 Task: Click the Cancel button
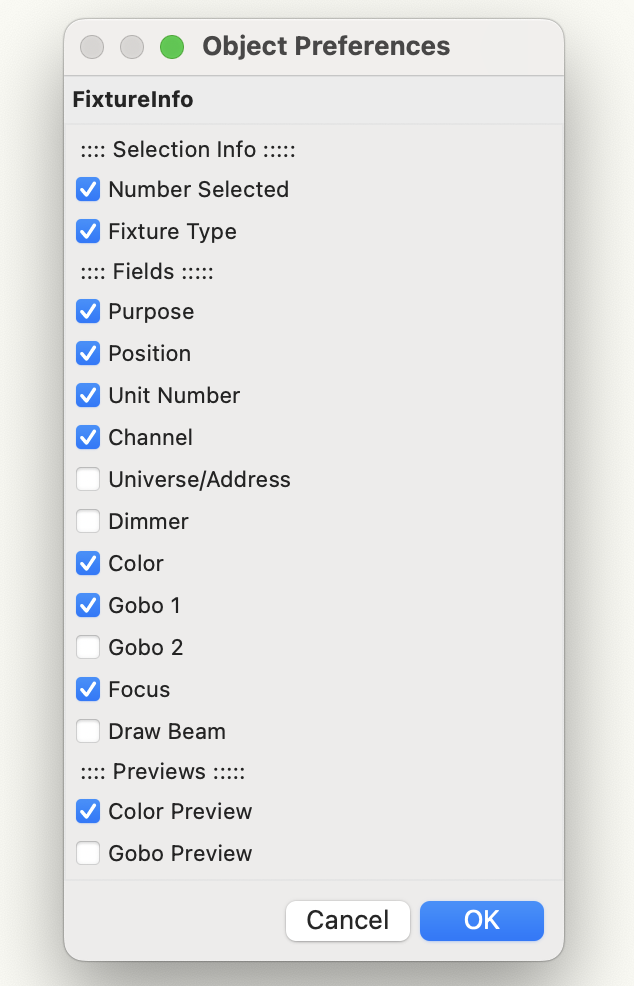click(x=347, y=920)
